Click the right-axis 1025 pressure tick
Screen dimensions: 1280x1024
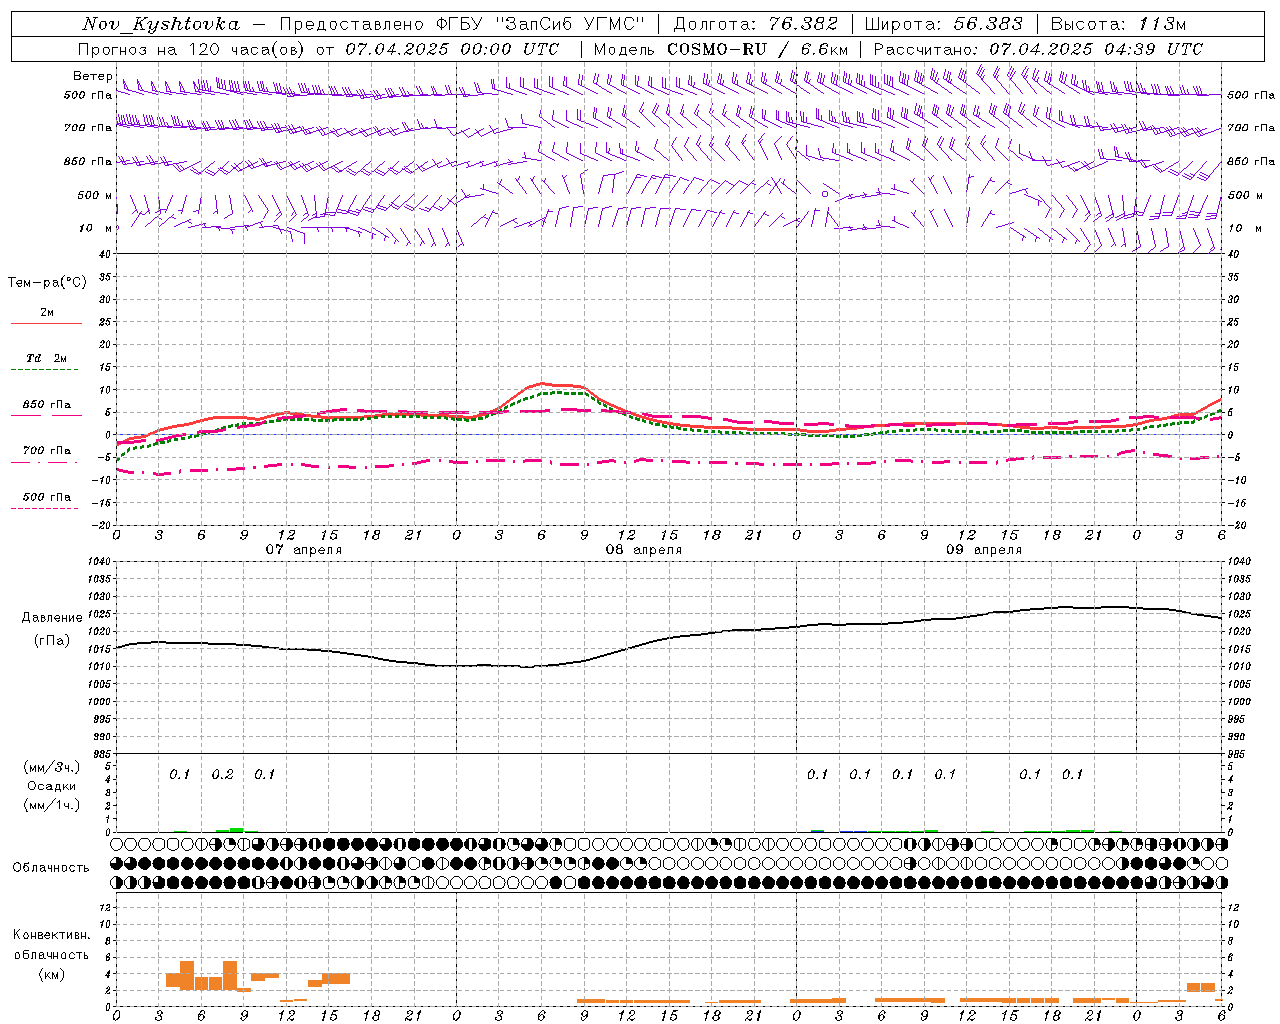click(x=1238, y=614)
